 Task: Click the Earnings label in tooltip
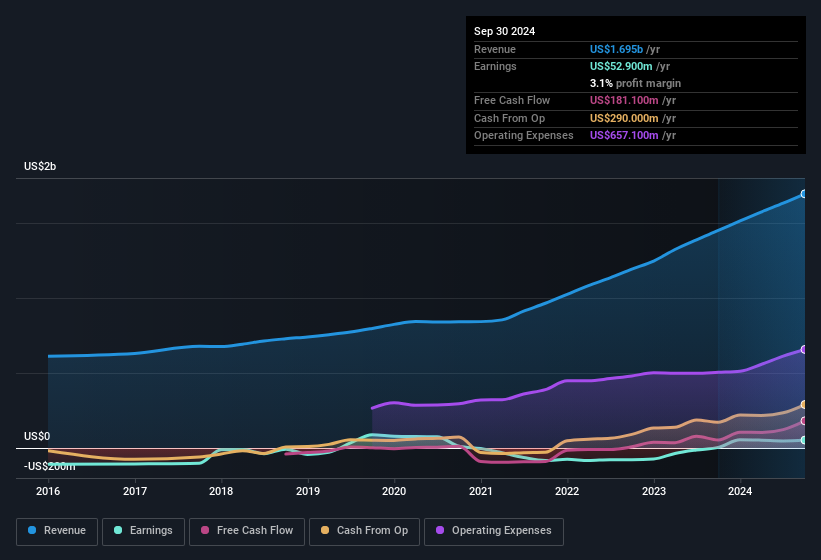point(495,66)
